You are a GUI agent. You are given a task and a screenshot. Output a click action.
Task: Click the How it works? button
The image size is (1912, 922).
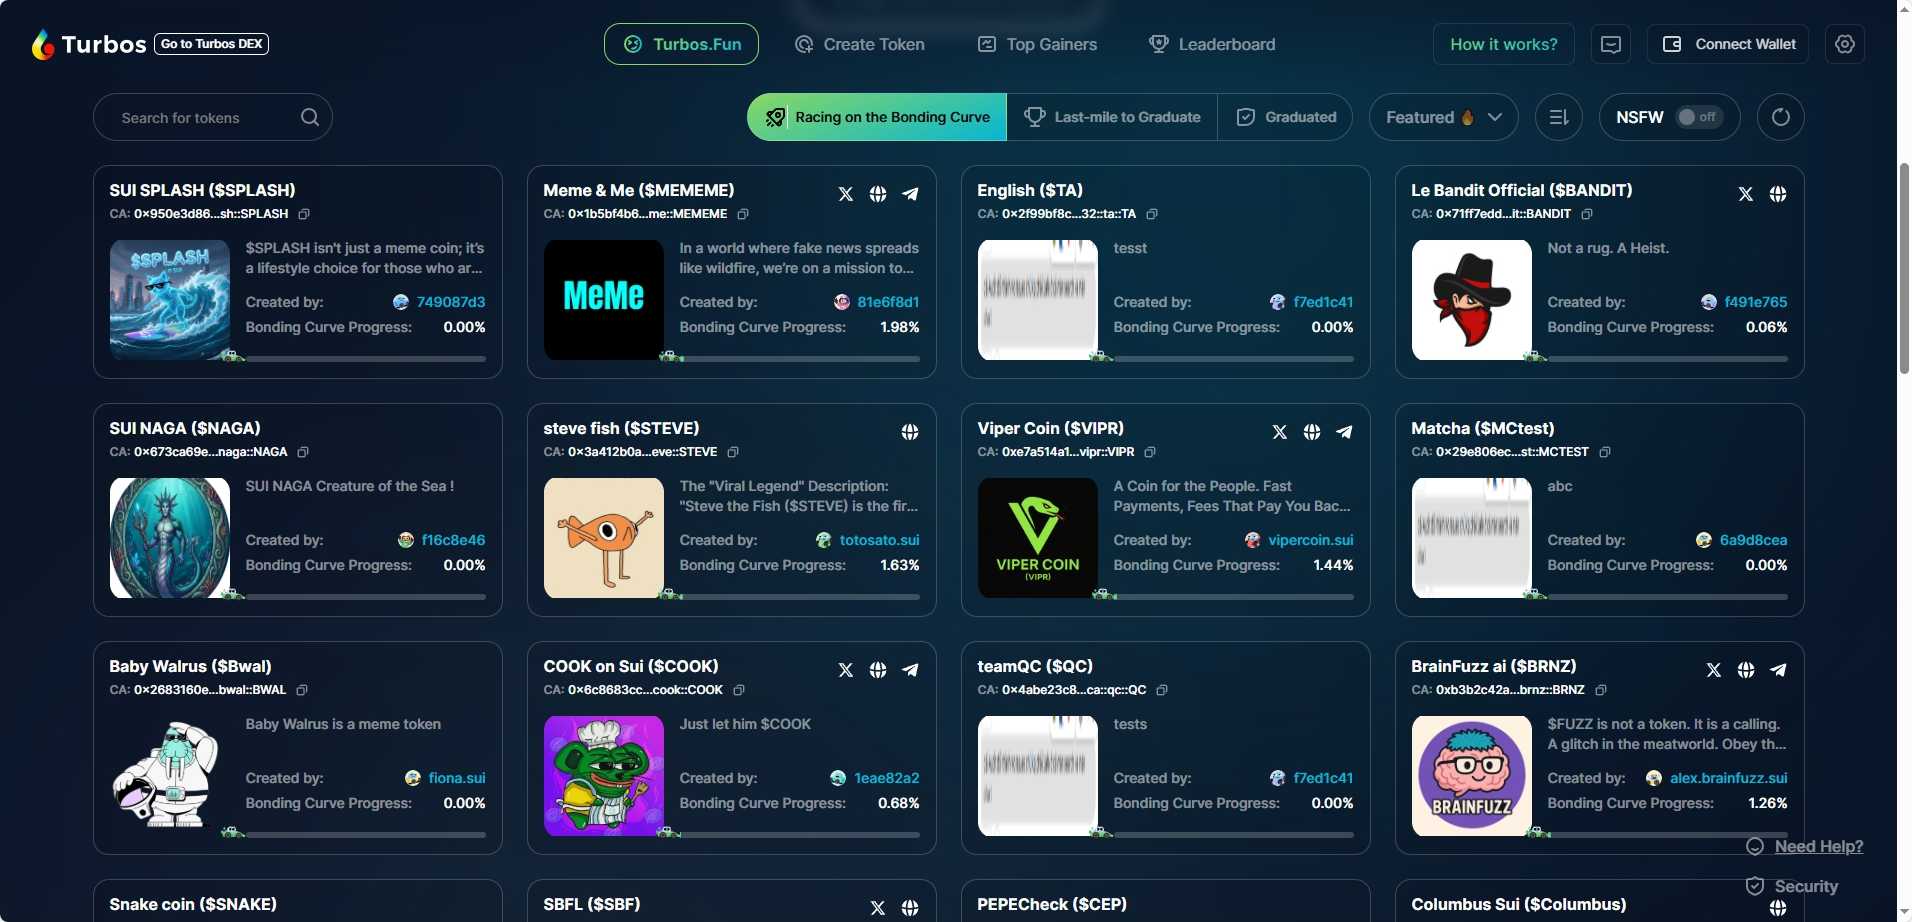click(1503, 44)
